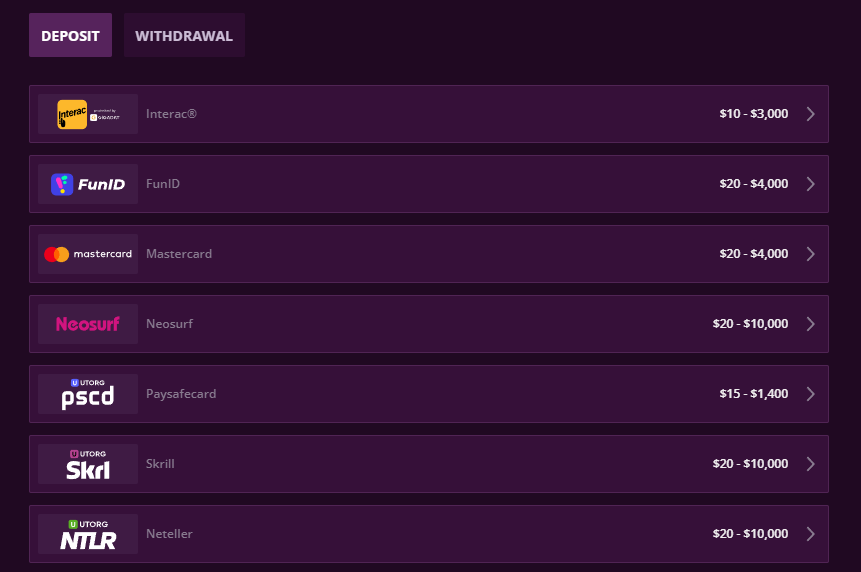Screen dimensions: 861x572
Task: Click the Neteller method label
Action: [169, 534]
